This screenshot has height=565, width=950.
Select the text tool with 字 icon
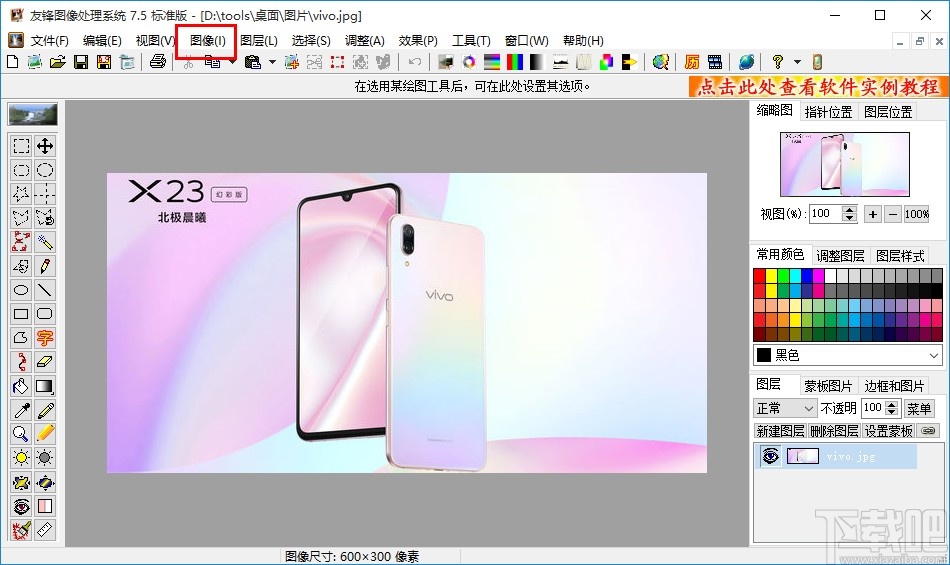pyautogui.click(x=45, y=338)
